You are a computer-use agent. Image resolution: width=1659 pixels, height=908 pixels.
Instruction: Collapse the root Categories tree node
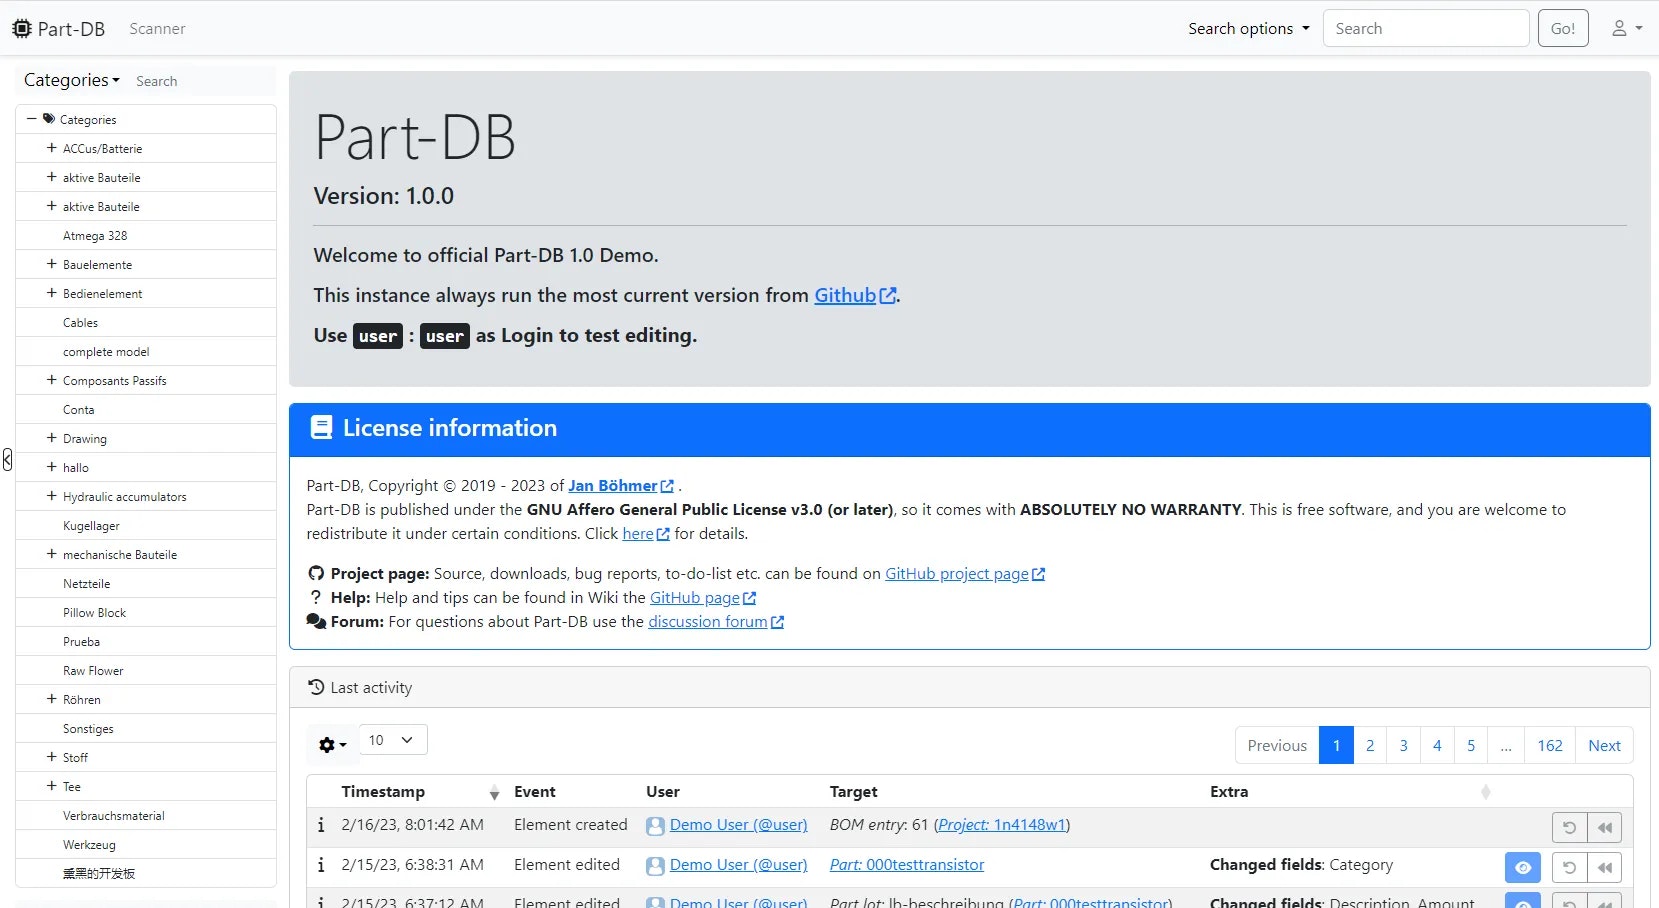pyautogui.click(x=32, y=119)
